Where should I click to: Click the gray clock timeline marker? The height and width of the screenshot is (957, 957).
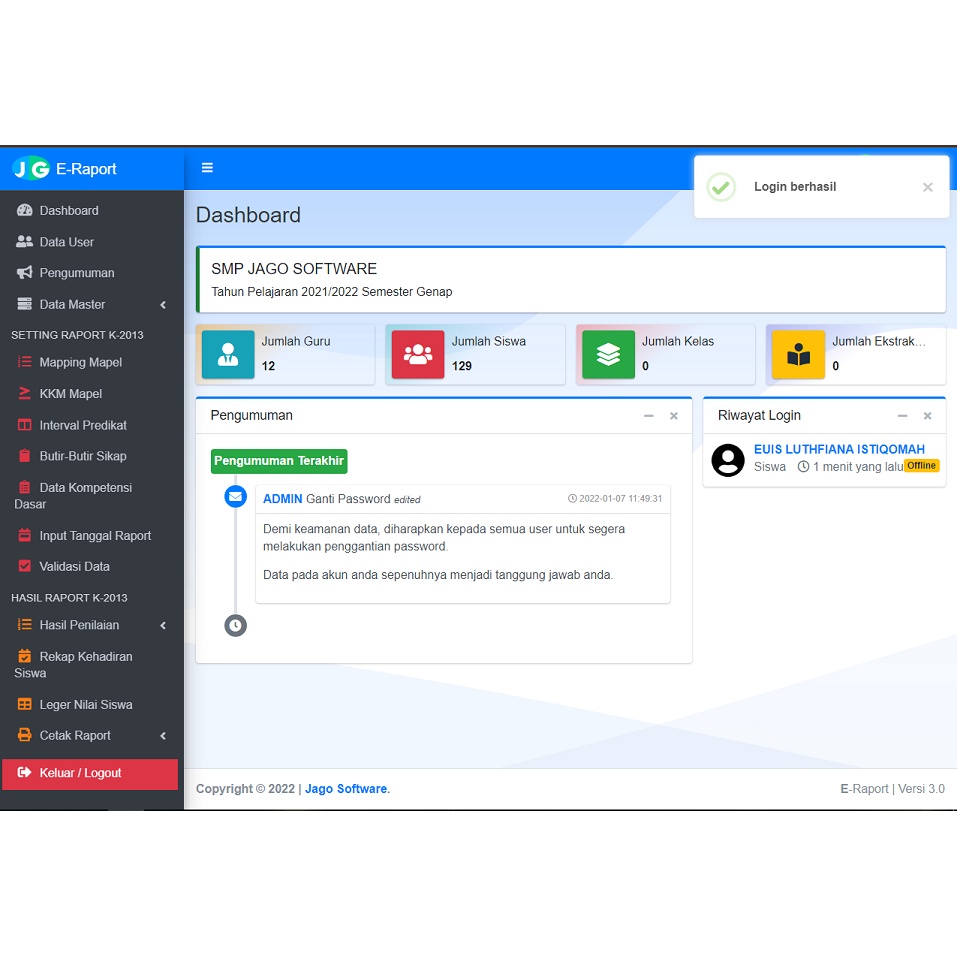pos(236,626)
